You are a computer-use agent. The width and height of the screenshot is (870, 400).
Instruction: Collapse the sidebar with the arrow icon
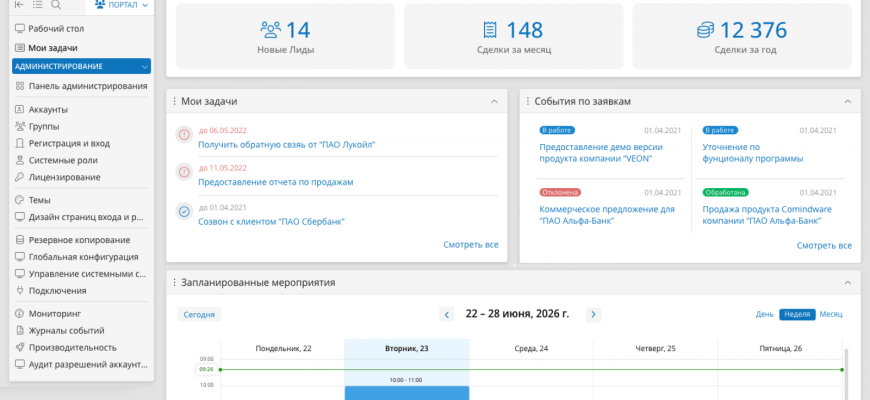[x=19, y=6]
